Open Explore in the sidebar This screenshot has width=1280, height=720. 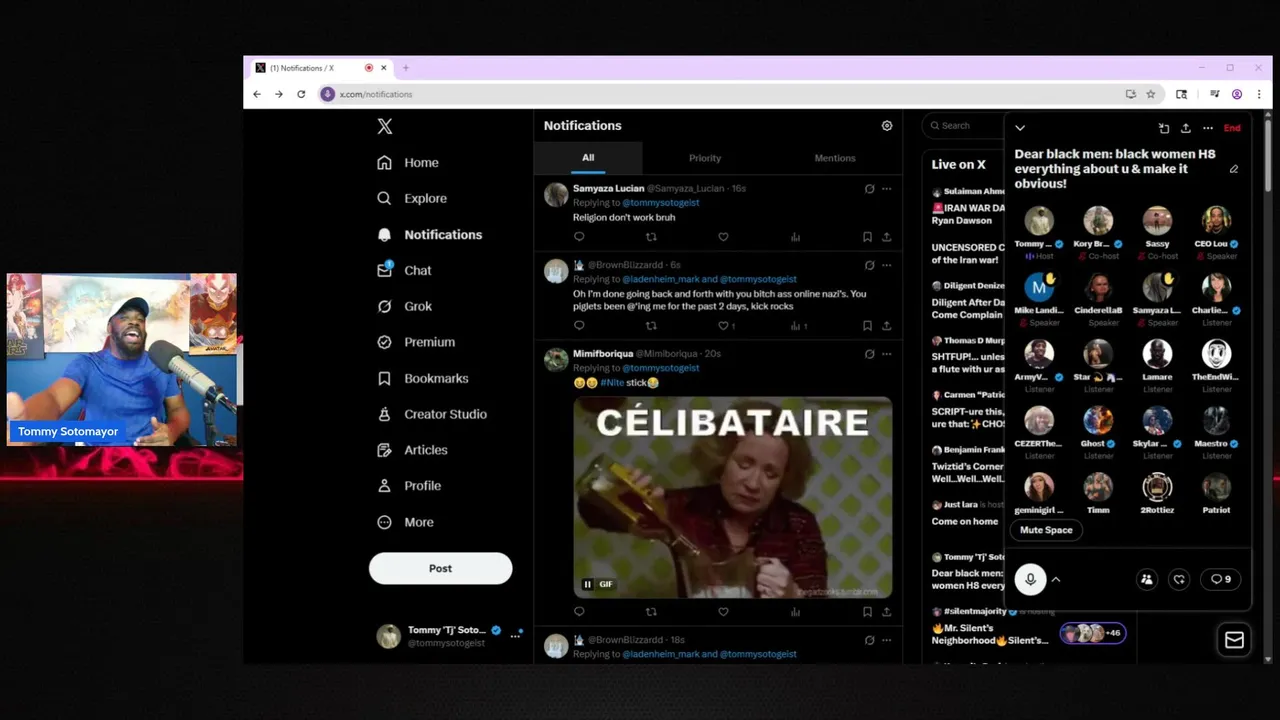pyautogui.click(x=411, y=198)
